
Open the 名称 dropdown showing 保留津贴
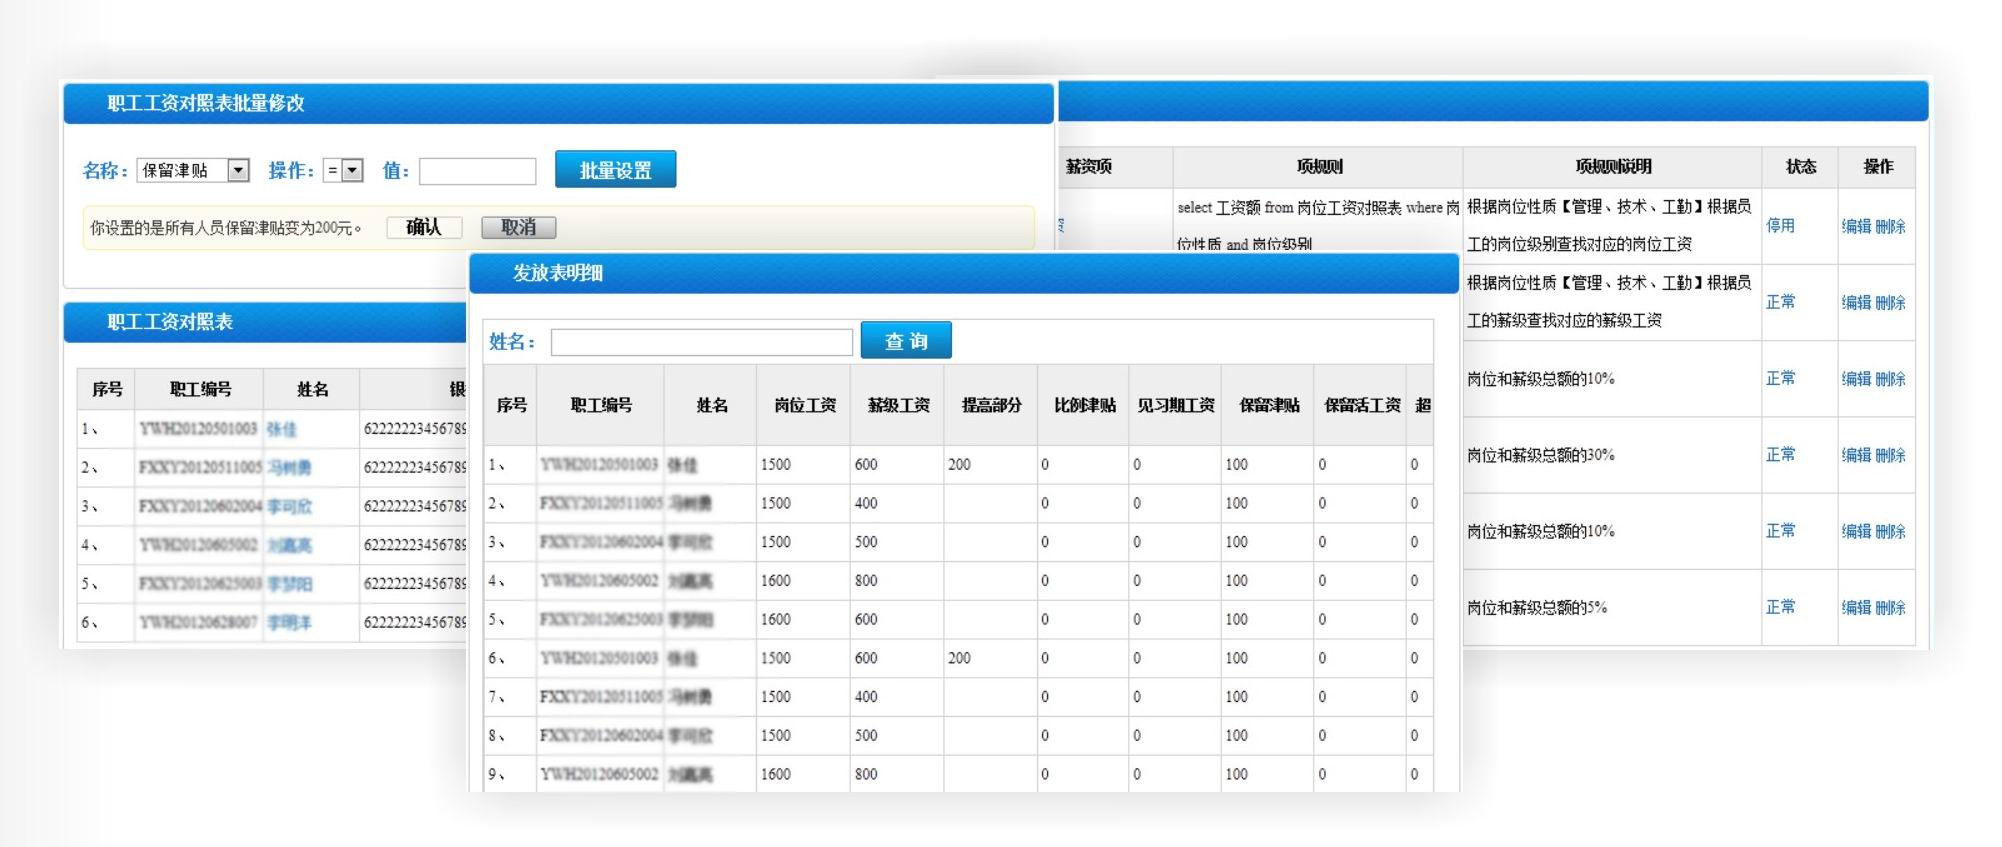tap(193, 170)
